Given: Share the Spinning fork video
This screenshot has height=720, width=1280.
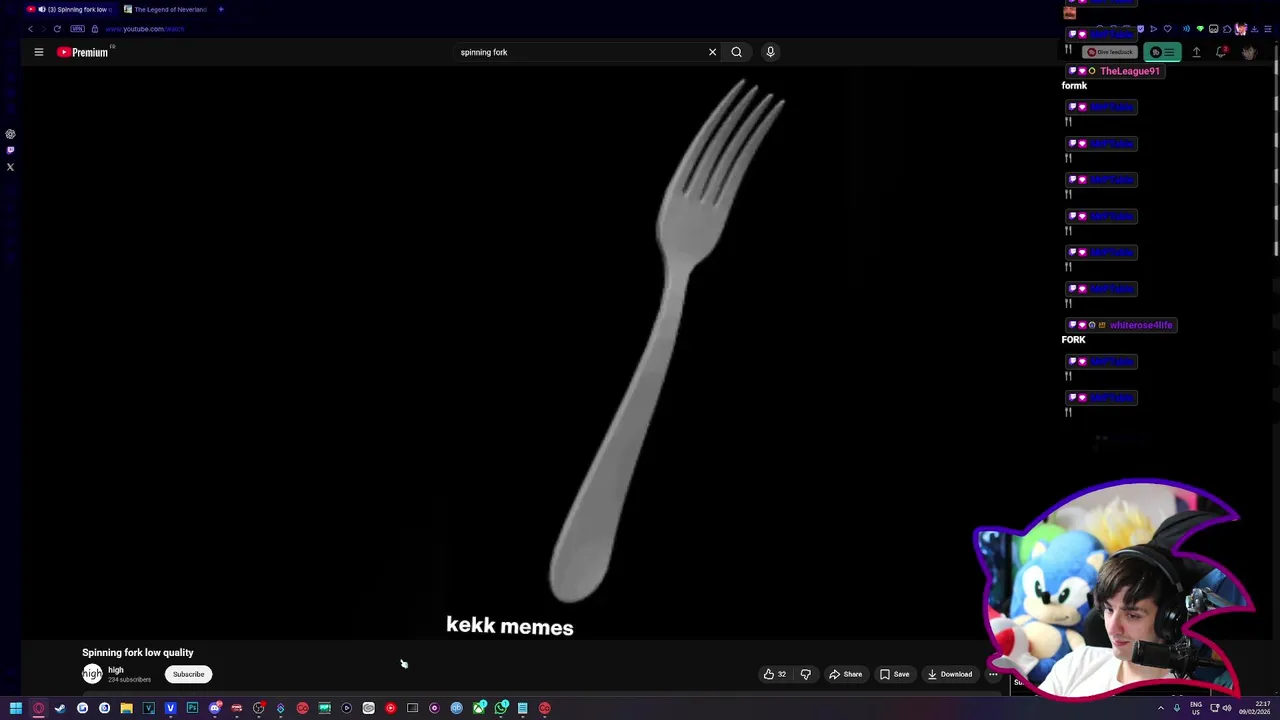Looking at the screenshot, I should coord(846,674).
